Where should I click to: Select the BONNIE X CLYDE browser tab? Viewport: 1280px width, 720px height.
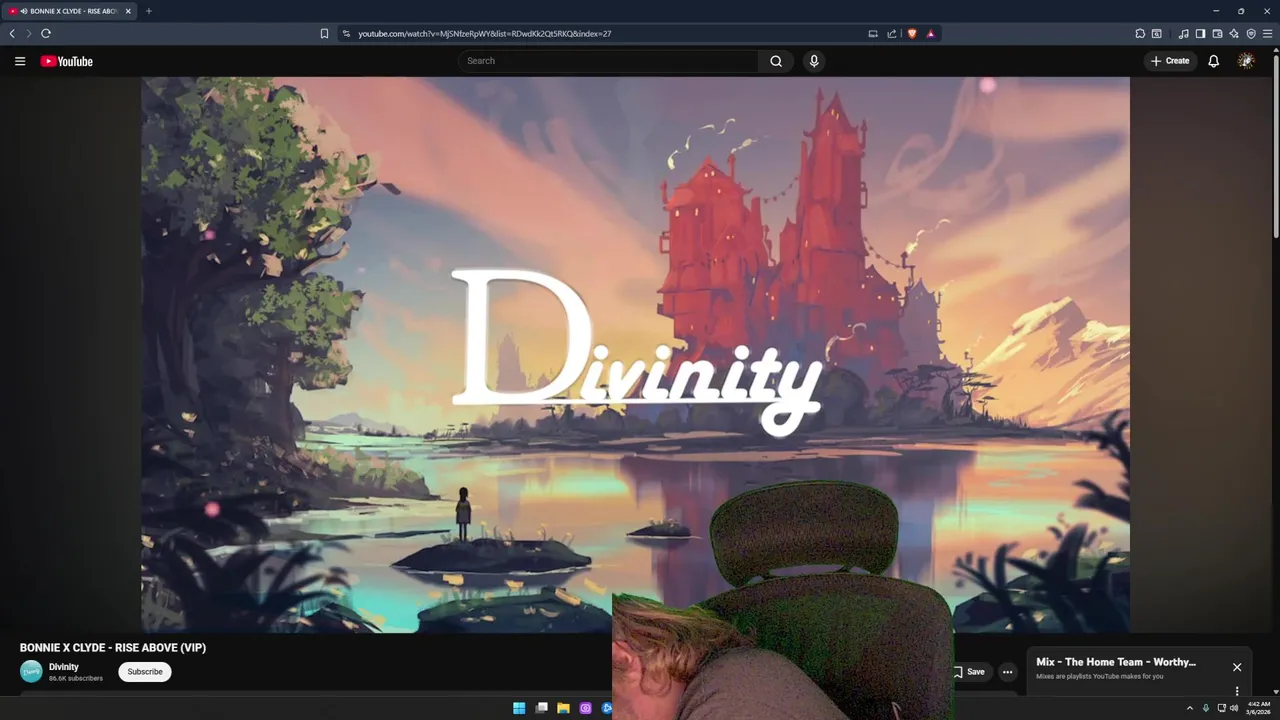[x=70, y=11]
